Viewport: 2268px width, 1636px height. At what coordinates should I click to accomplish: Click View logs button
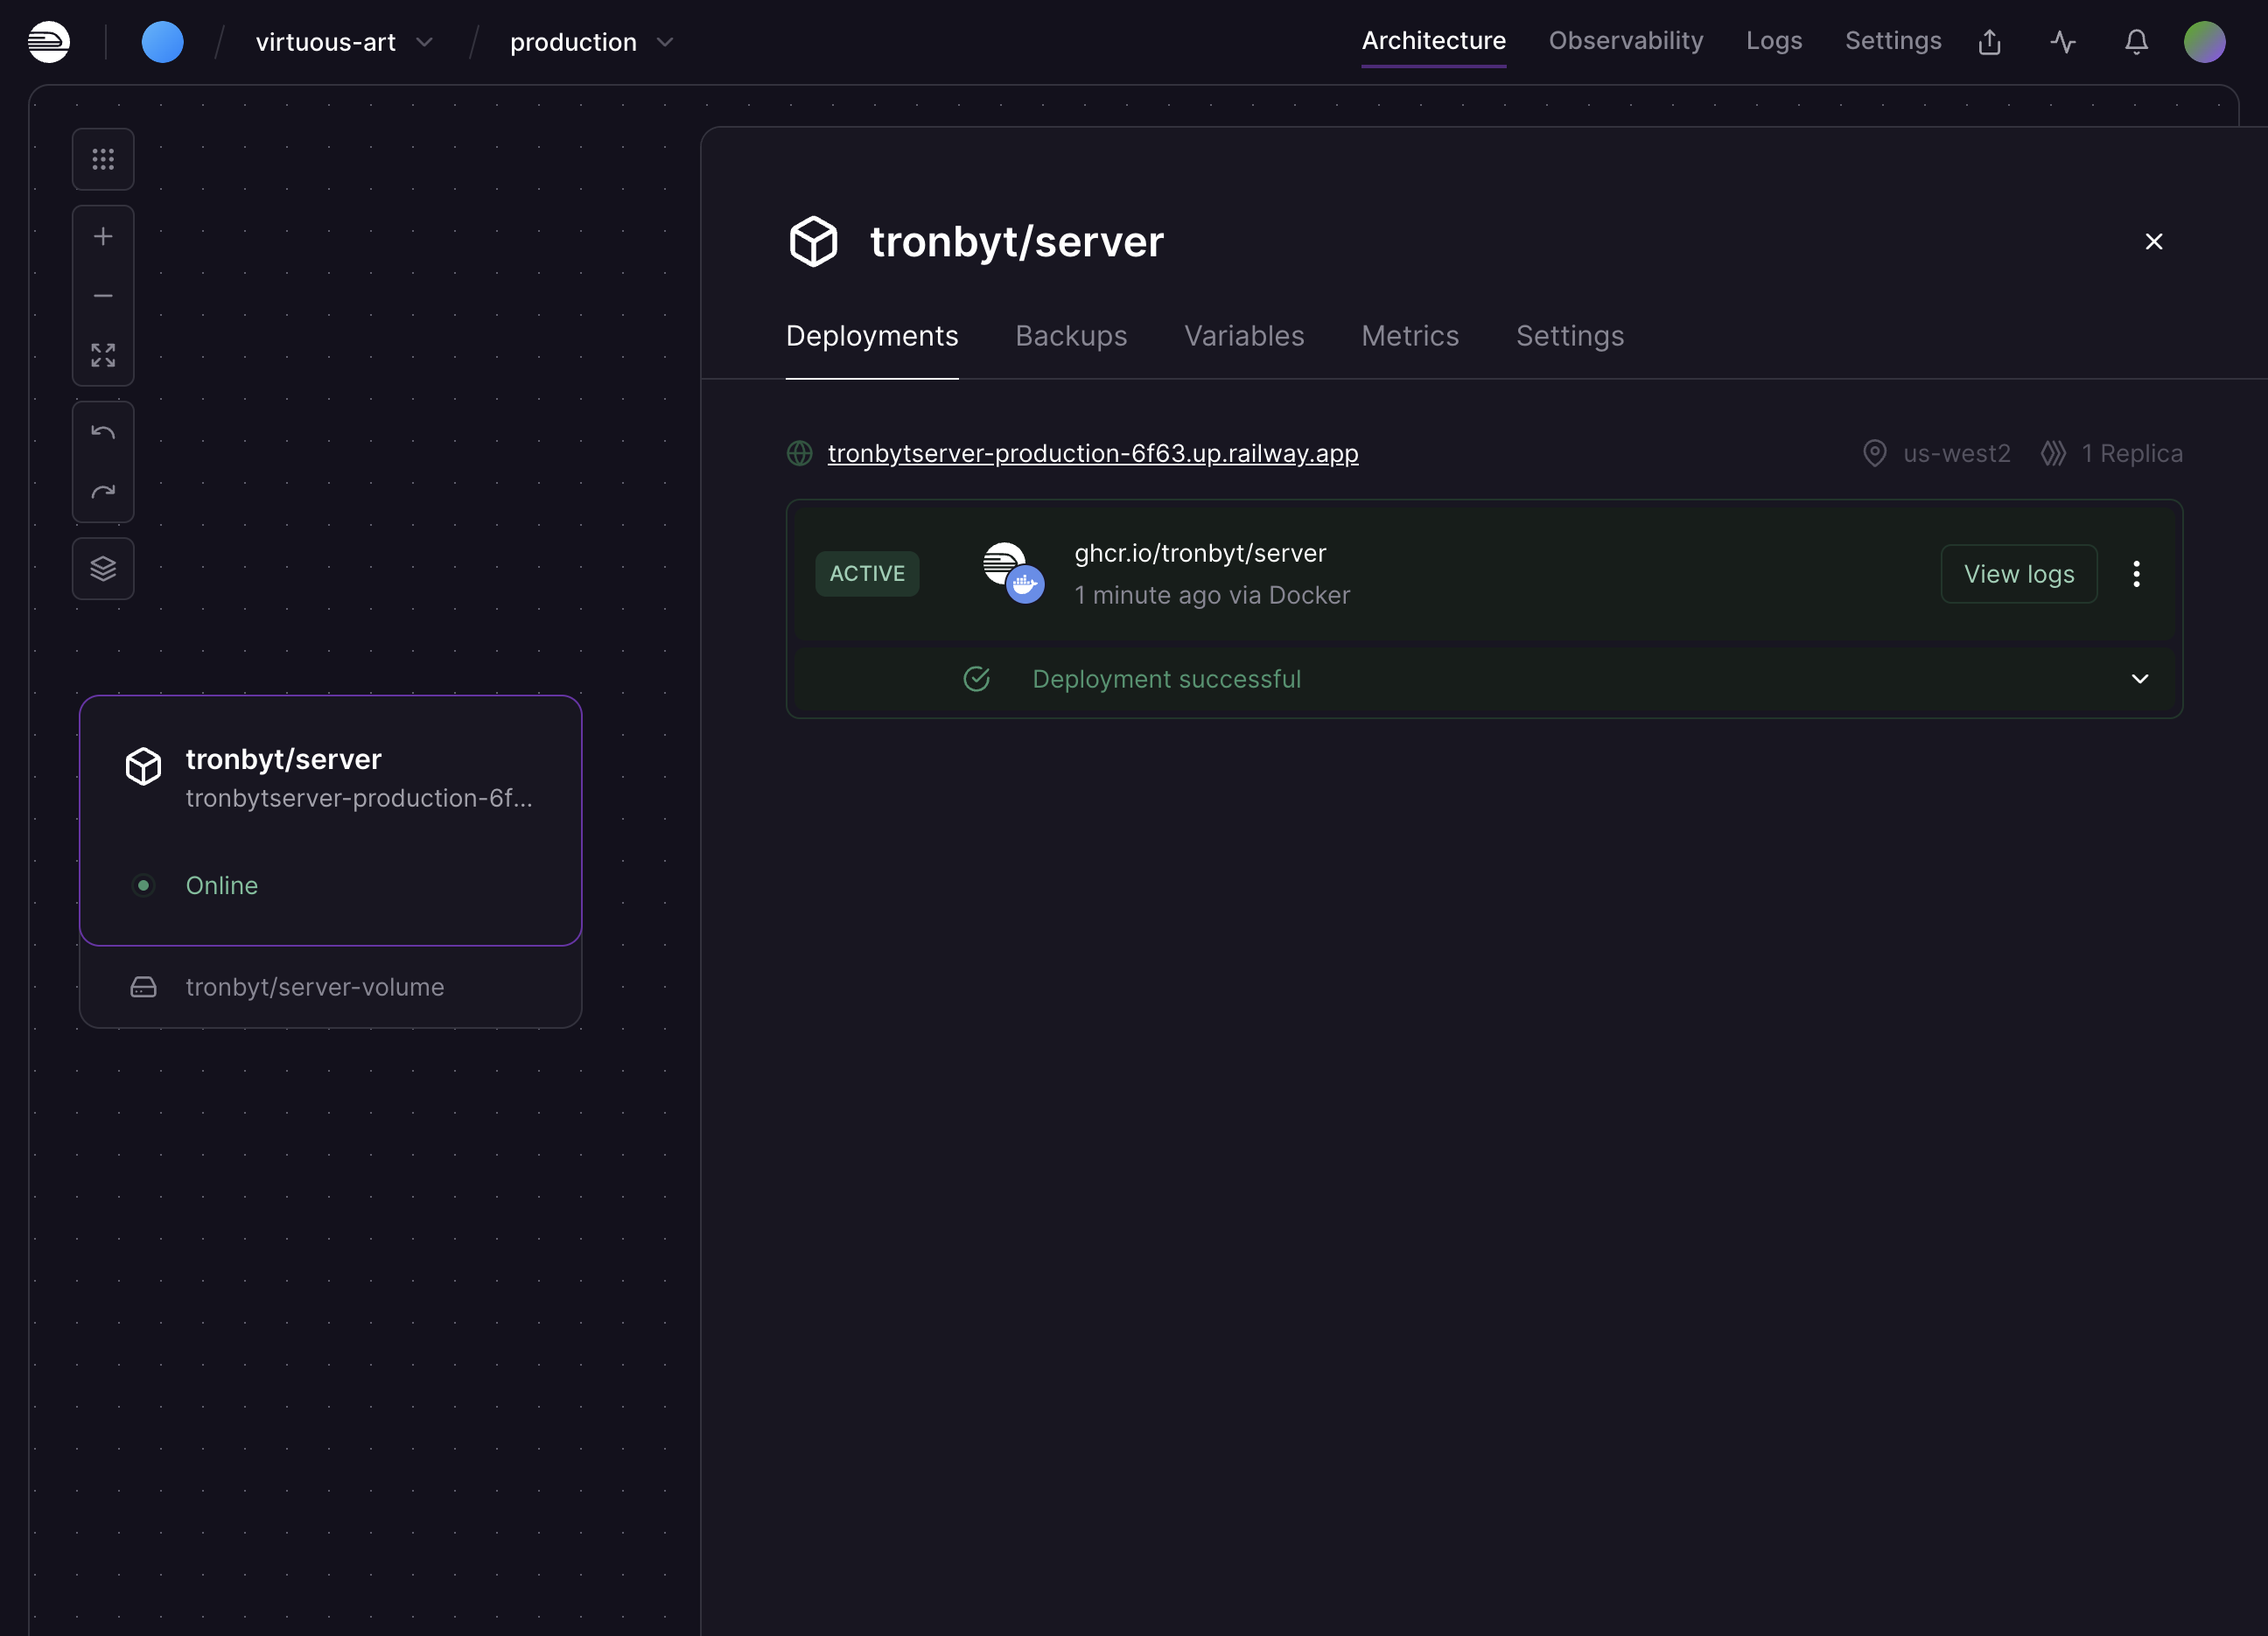coord(2019,574)
